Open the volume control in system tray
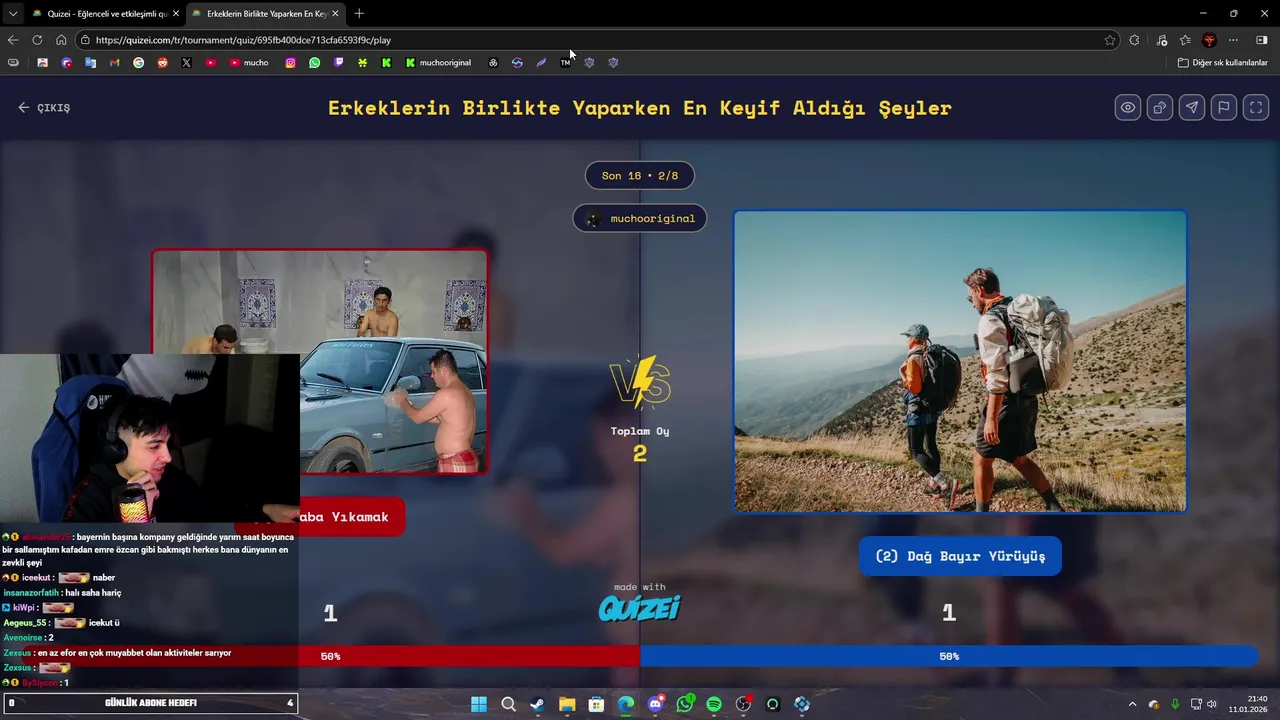 point(1212,704)
